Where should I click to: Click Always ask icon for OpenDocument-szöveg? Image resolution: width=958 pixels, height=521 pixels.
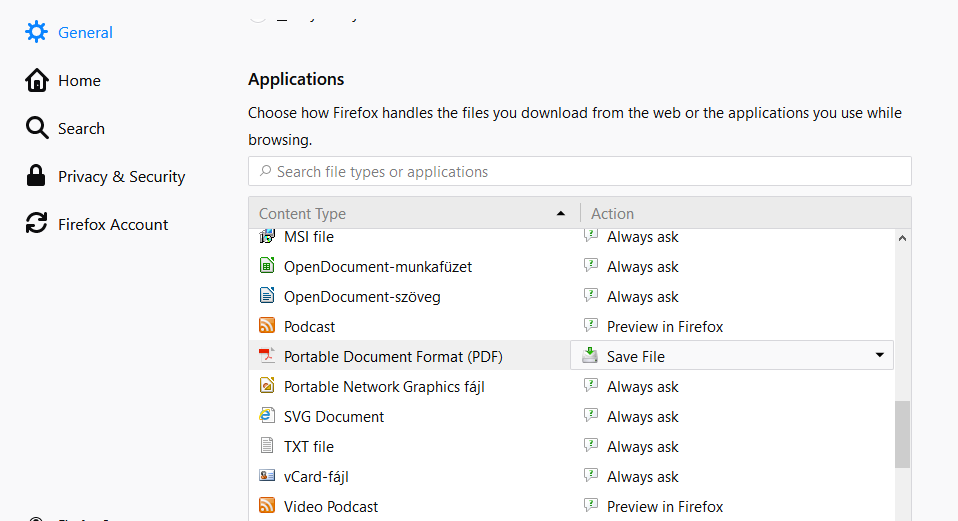(x=591, y=295)
